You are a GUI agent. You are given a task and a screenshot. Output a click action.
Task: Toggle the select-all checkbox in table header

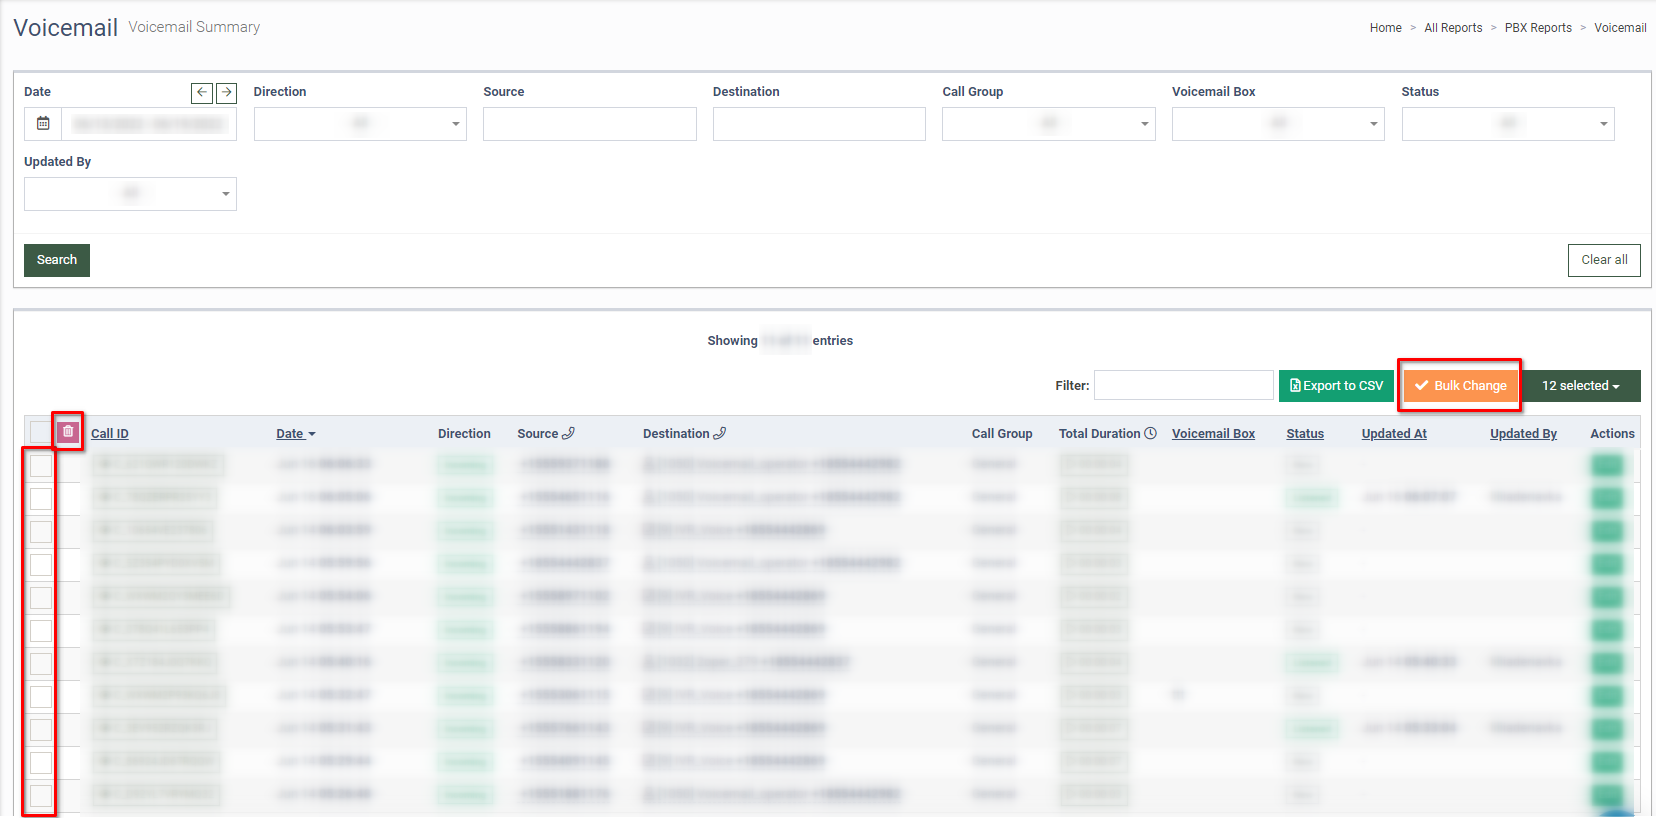click(40, 432)
